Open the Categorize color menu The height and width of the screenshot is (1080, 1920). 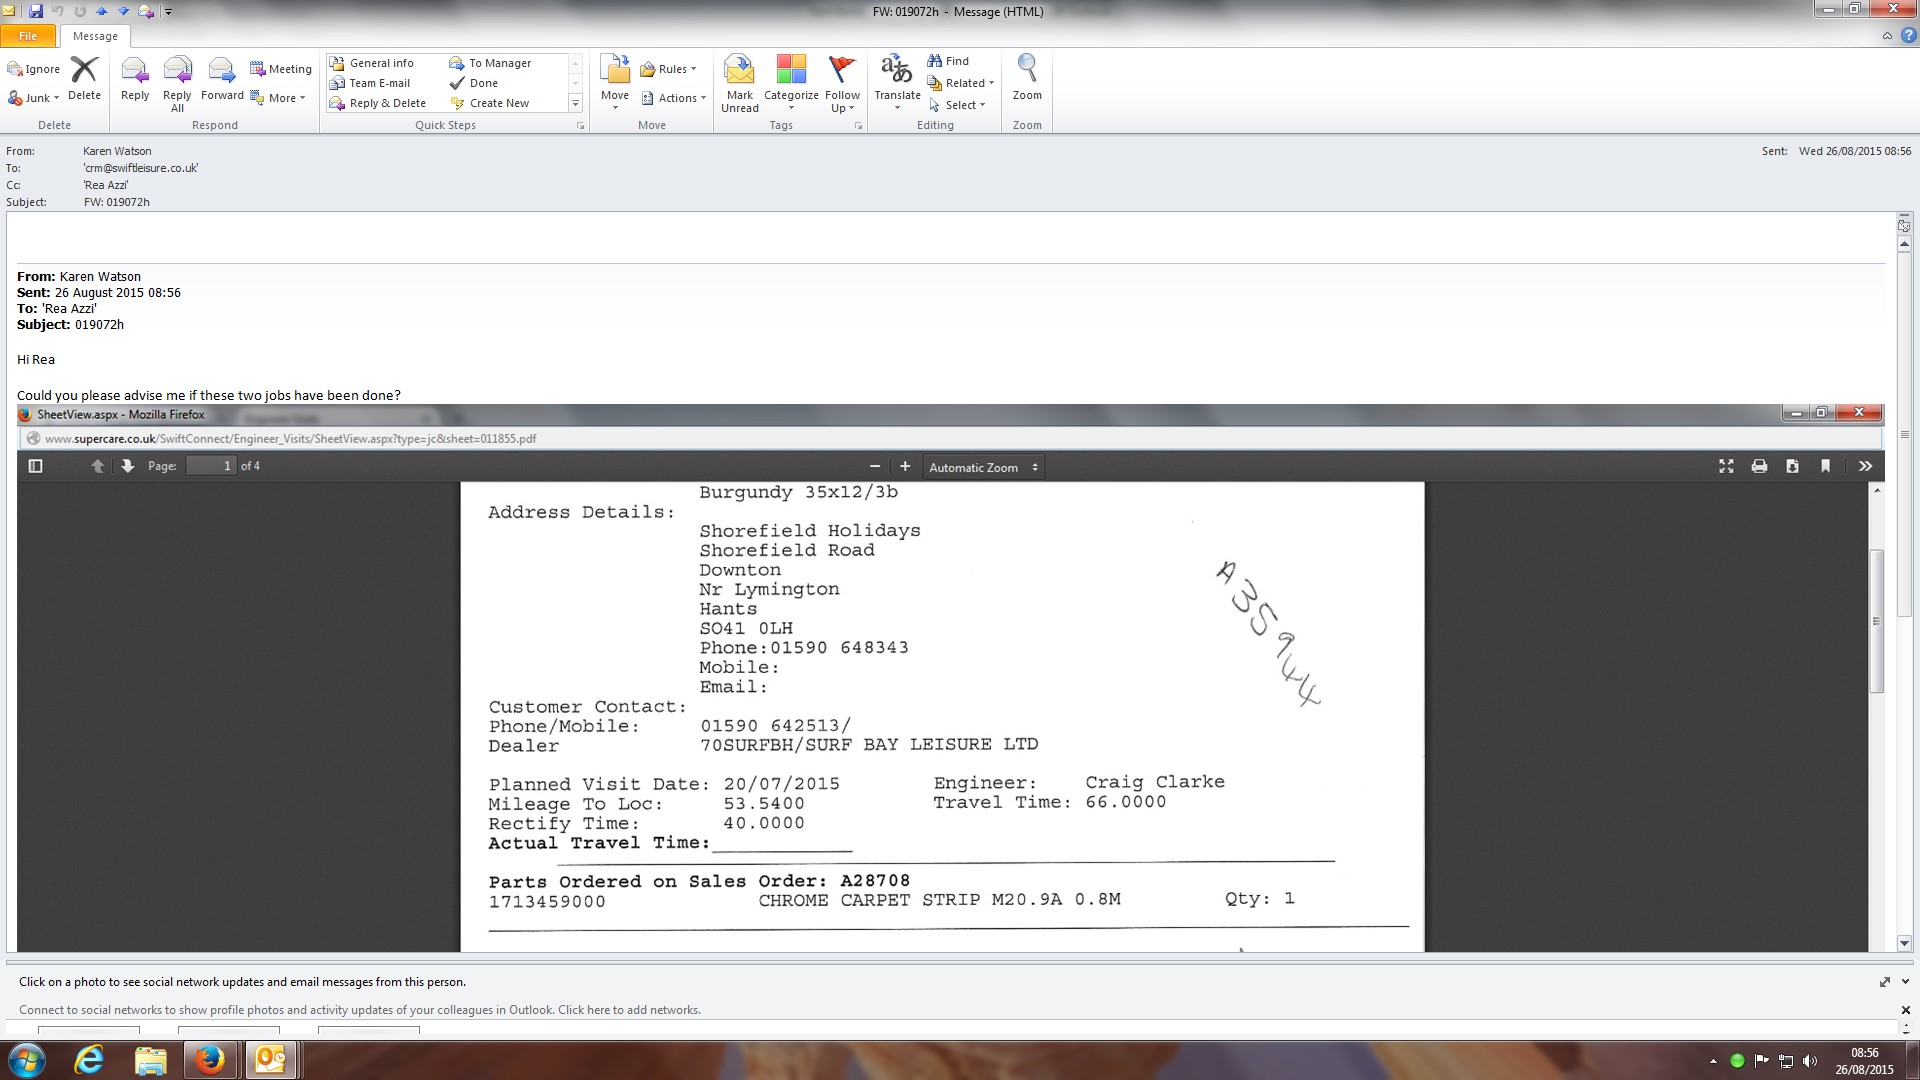[791, 83]
